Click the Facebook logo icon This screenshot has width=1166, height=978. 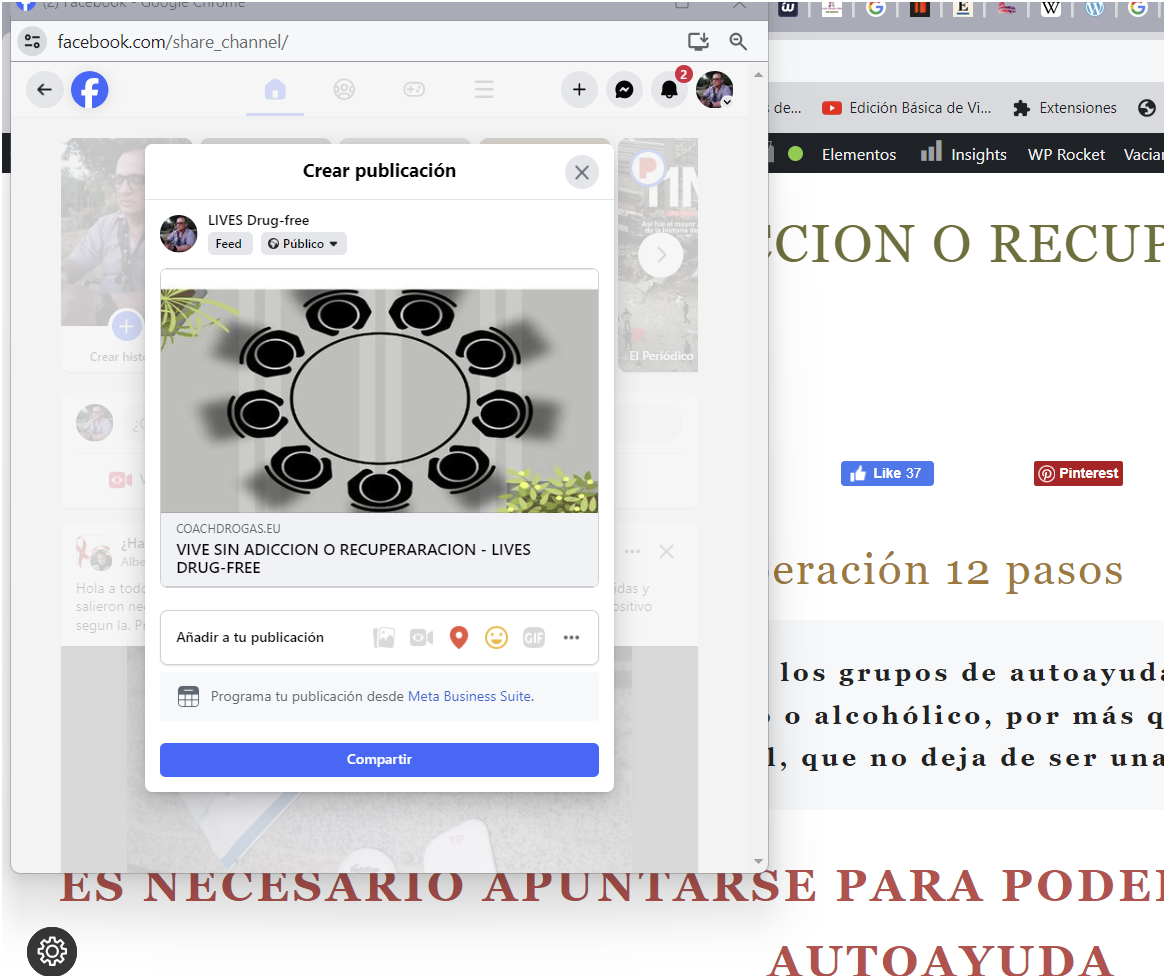click(89, 90)
